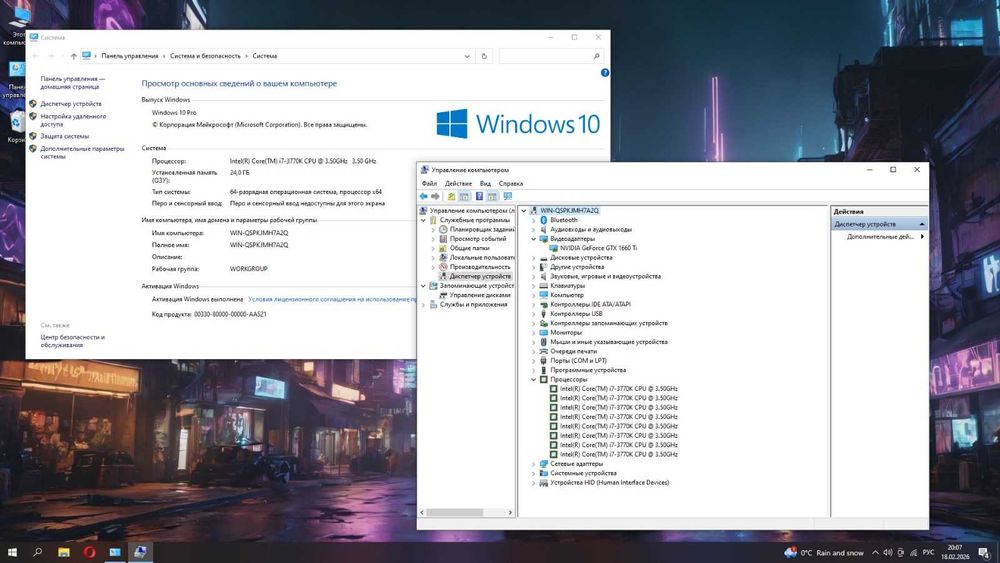Open the Действие menu
Screen dimensions: 1000x563
click(x=459, y=184)
